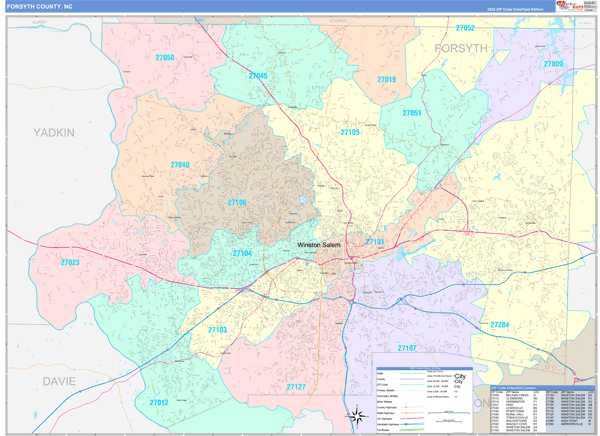Image resolution: width=600 pixels, height=436 pixels.
Task: Click the YADKIN county label
Action: (53, 132)
